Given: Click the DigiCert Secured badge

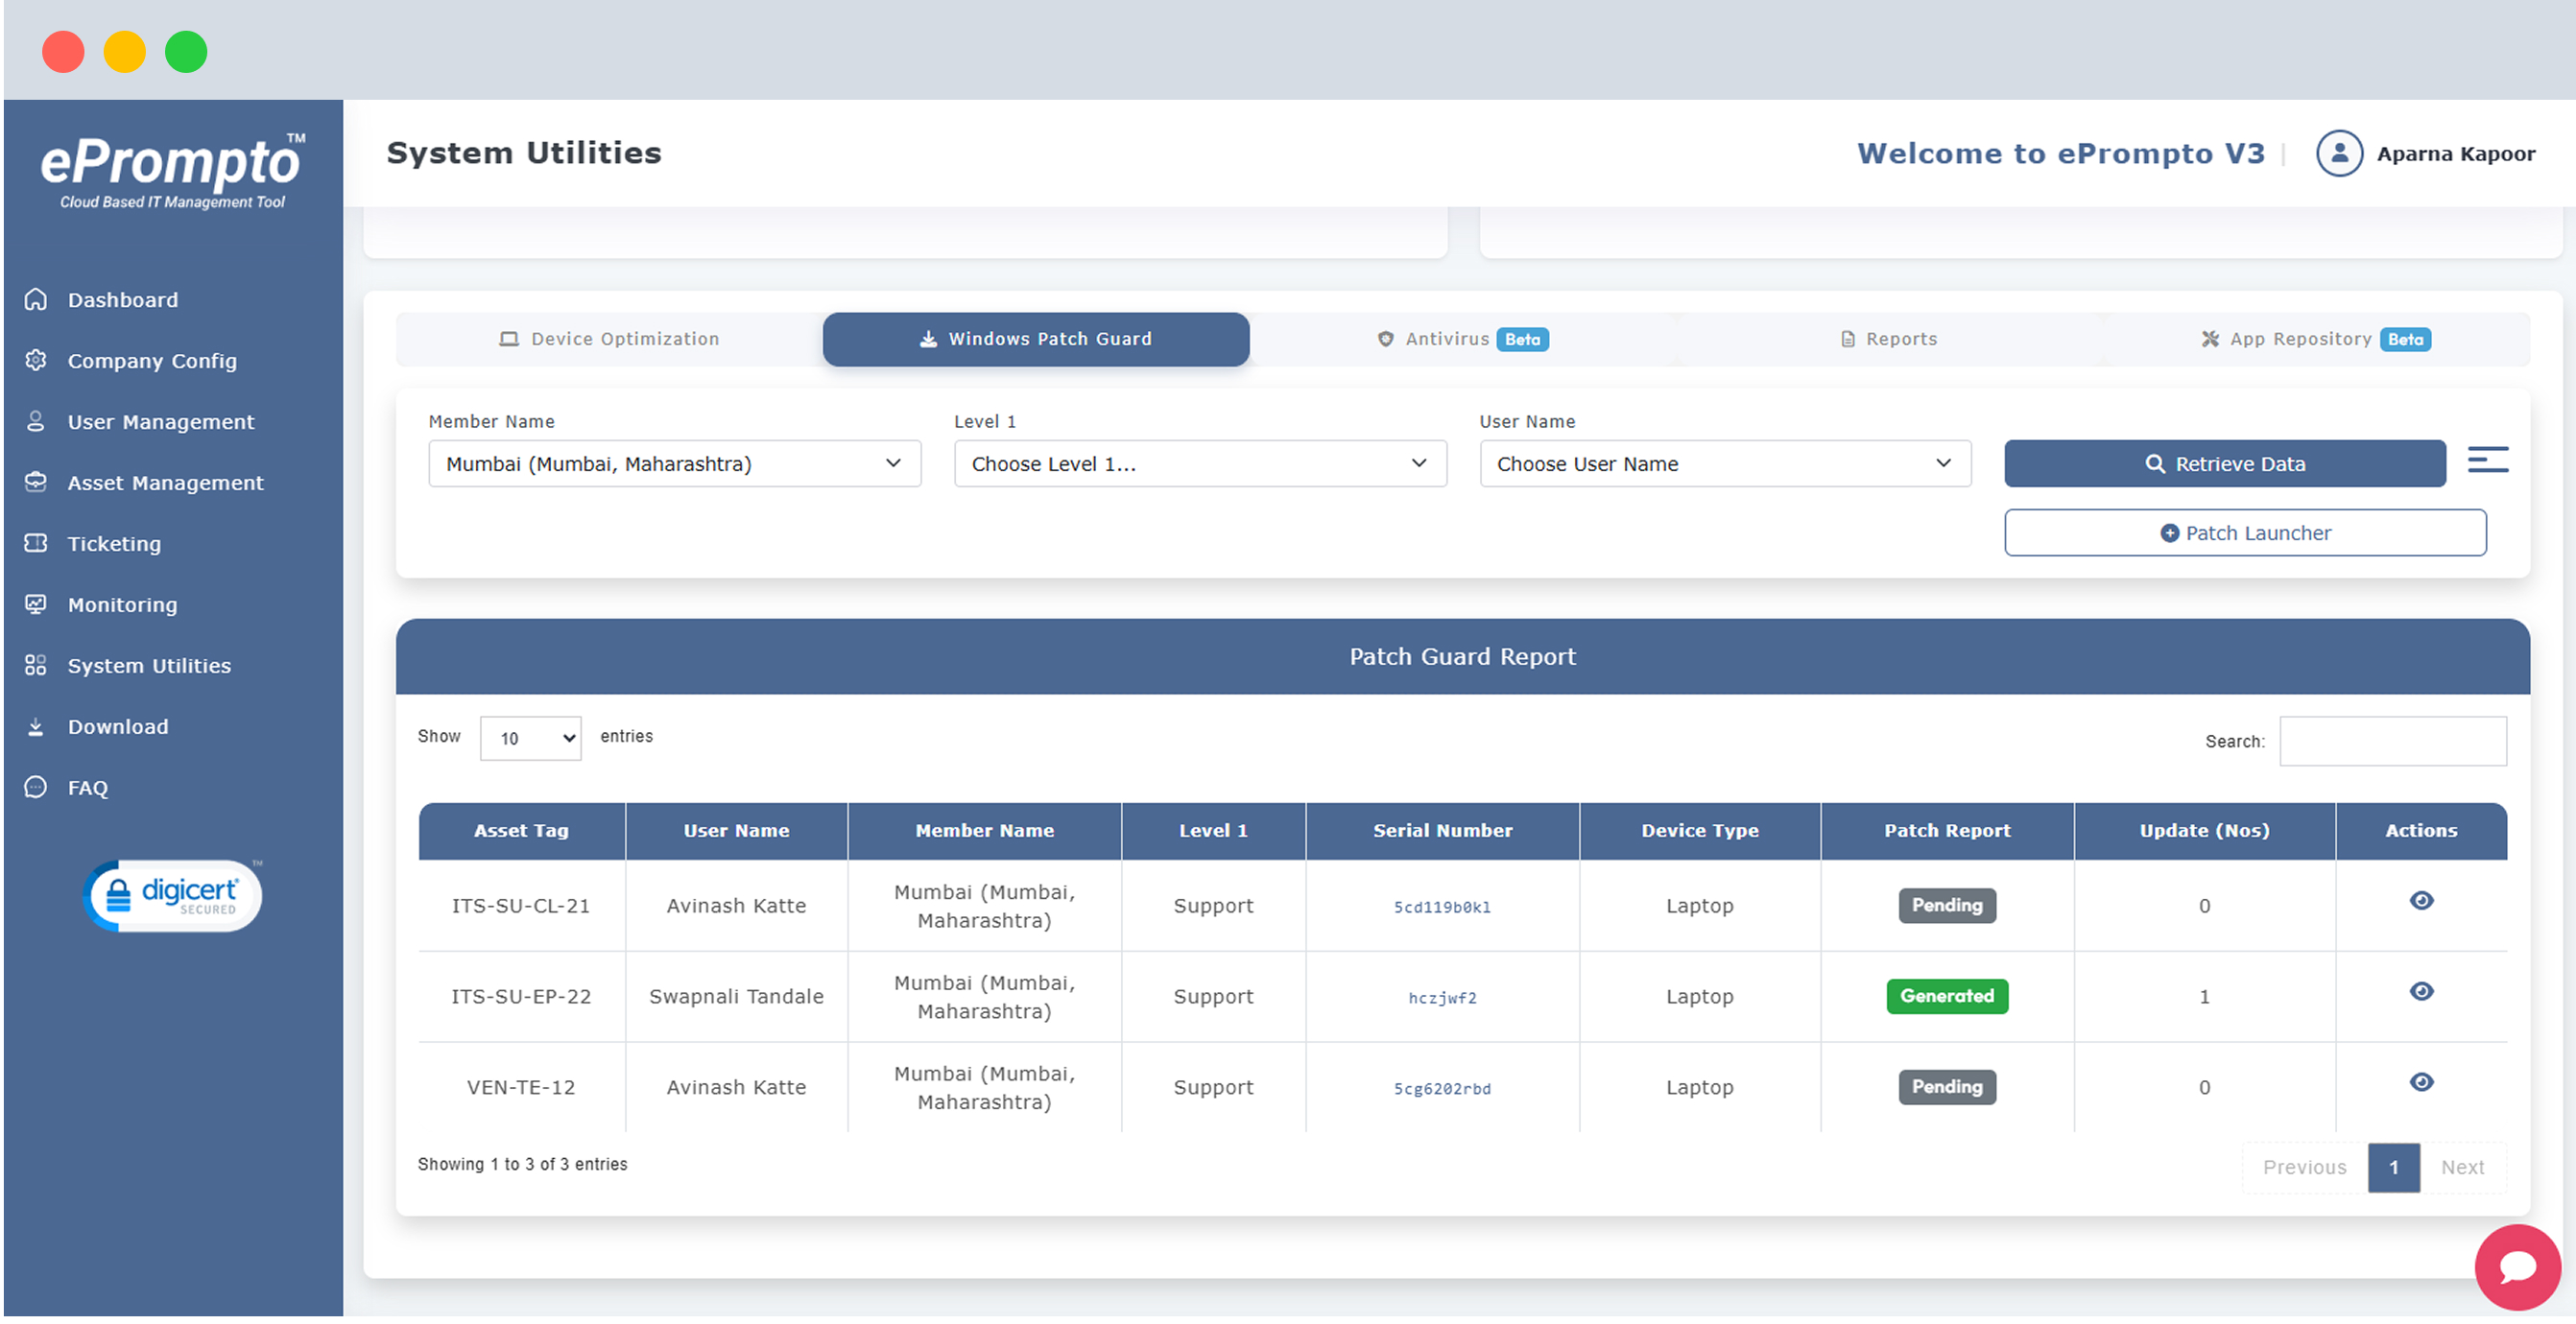Looking at the screenshot, I should (172, 896).
